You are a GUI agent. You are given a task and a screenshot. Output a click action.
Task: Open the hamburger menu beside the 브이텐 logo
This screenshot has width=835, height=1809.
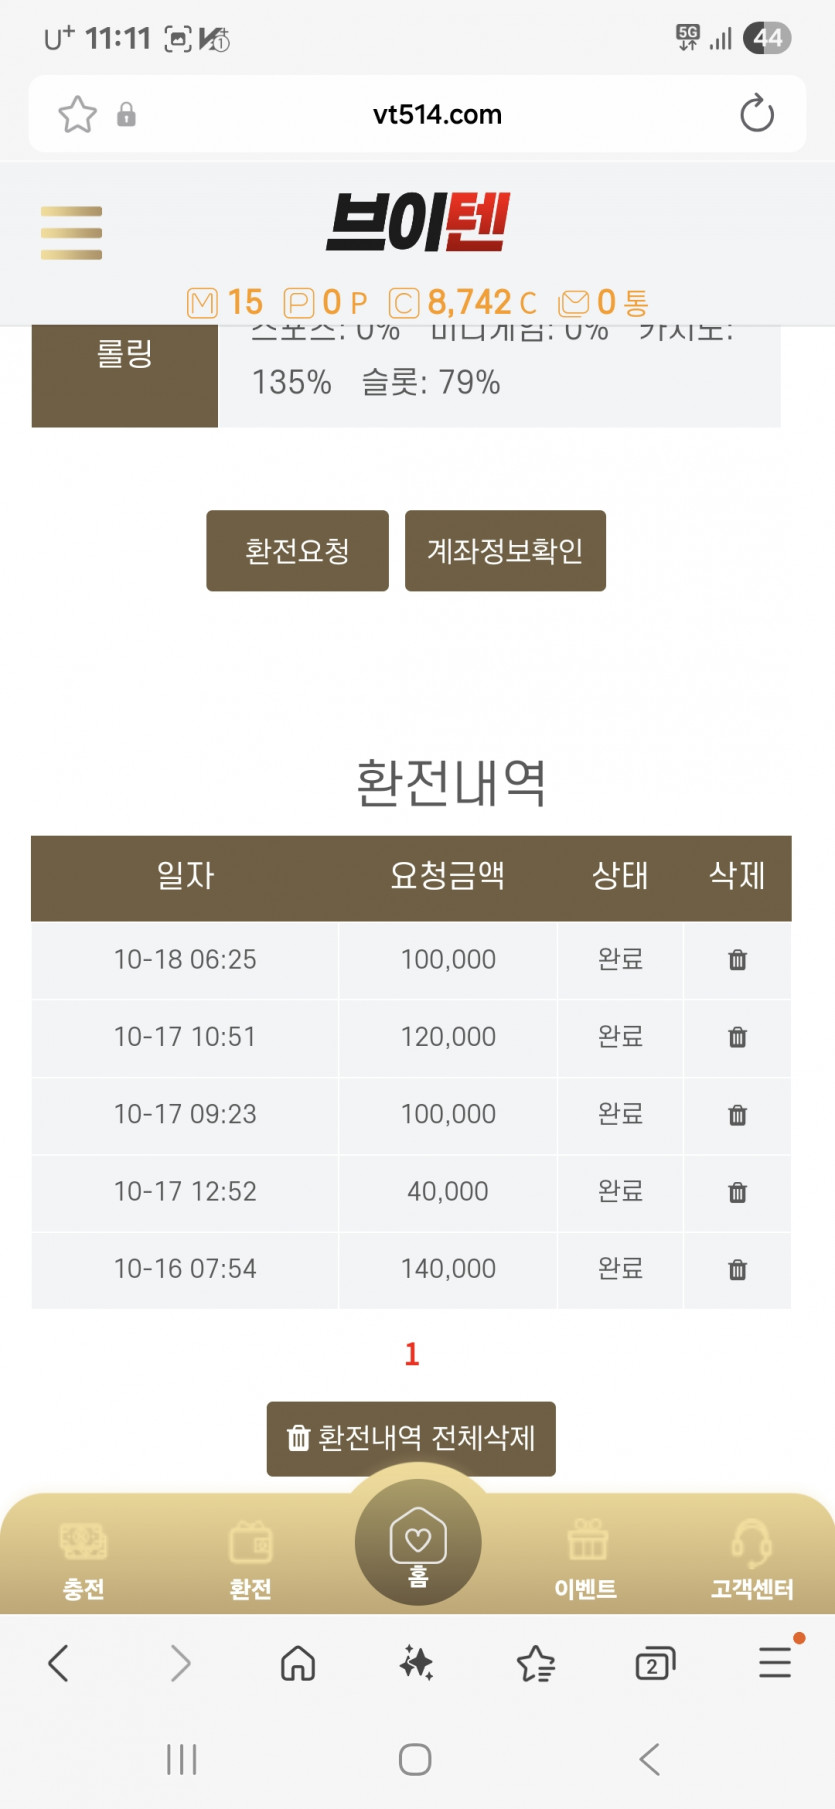(71, 232)
